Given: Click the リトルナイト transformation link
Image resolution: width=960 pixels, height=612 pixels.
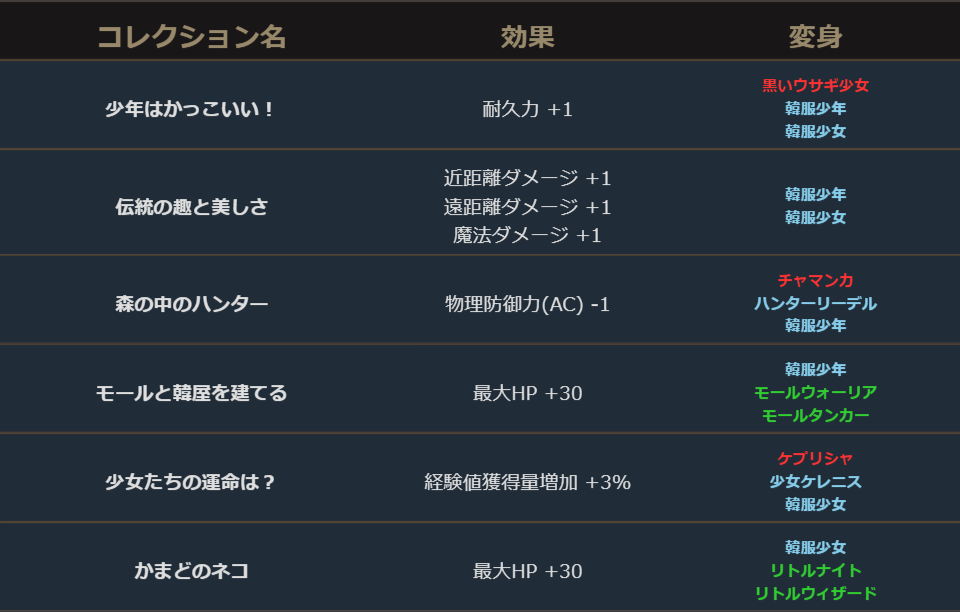Looking at the screenshot, I should point(815,570).
